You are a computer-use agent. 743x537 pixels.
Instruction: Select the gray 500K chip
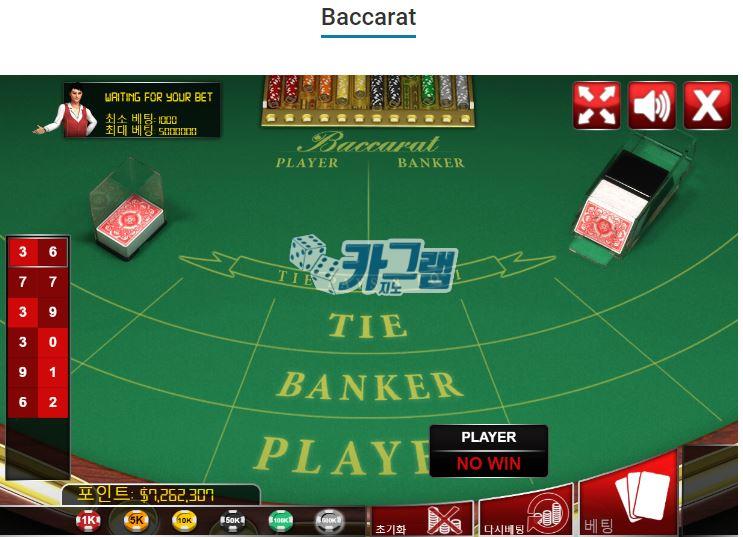point(329,520)
